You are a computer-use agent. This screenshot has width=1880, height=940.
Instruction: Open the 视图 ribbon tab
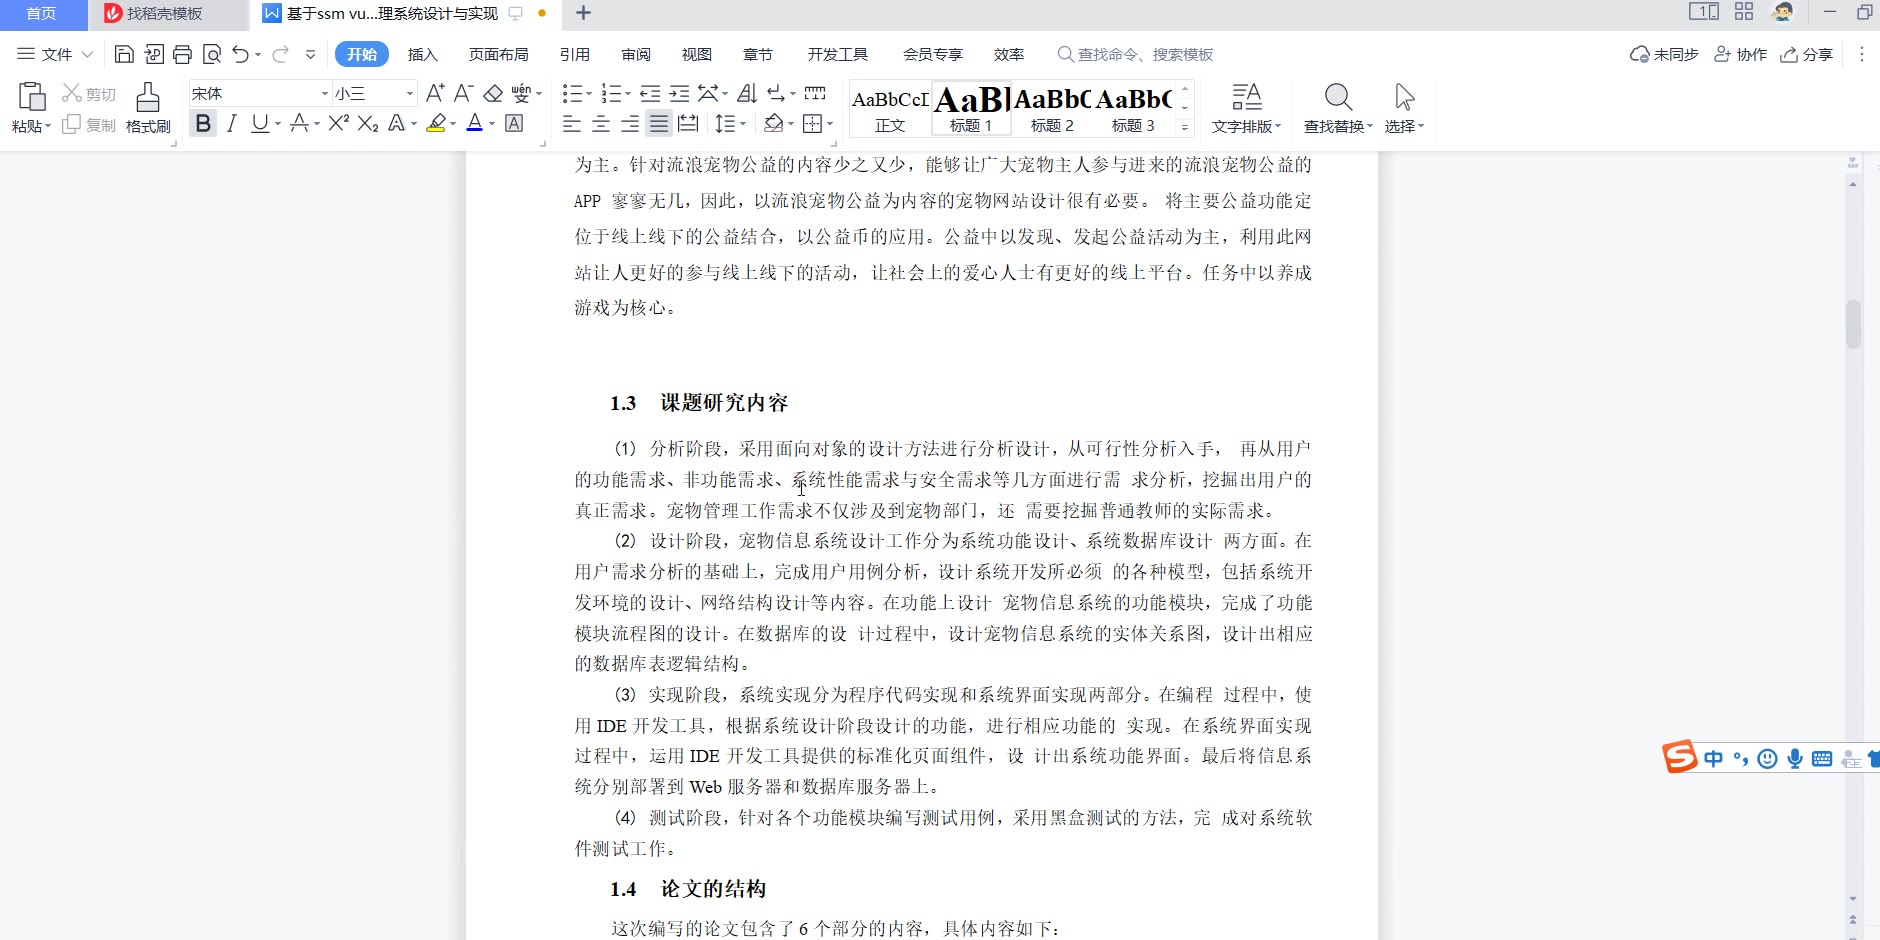pos(696,55)
